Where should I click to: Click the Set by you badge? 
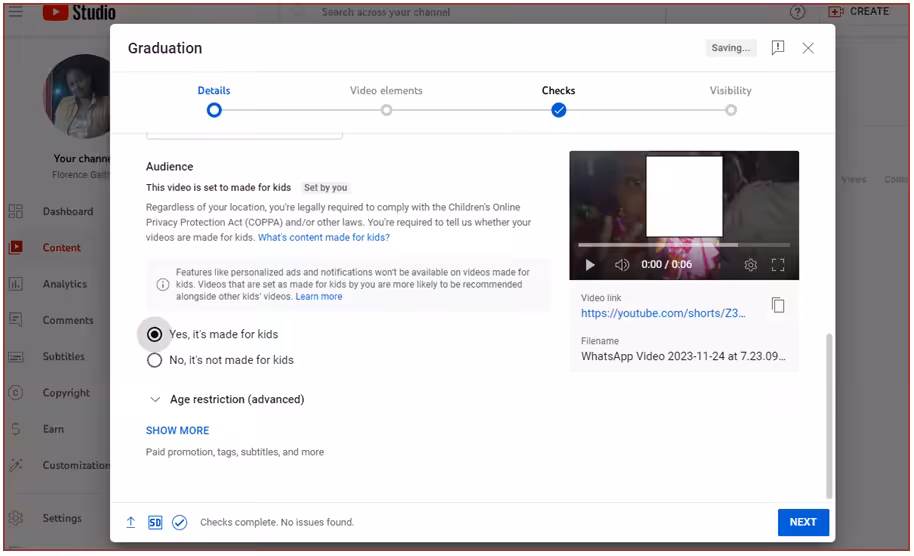325,188
